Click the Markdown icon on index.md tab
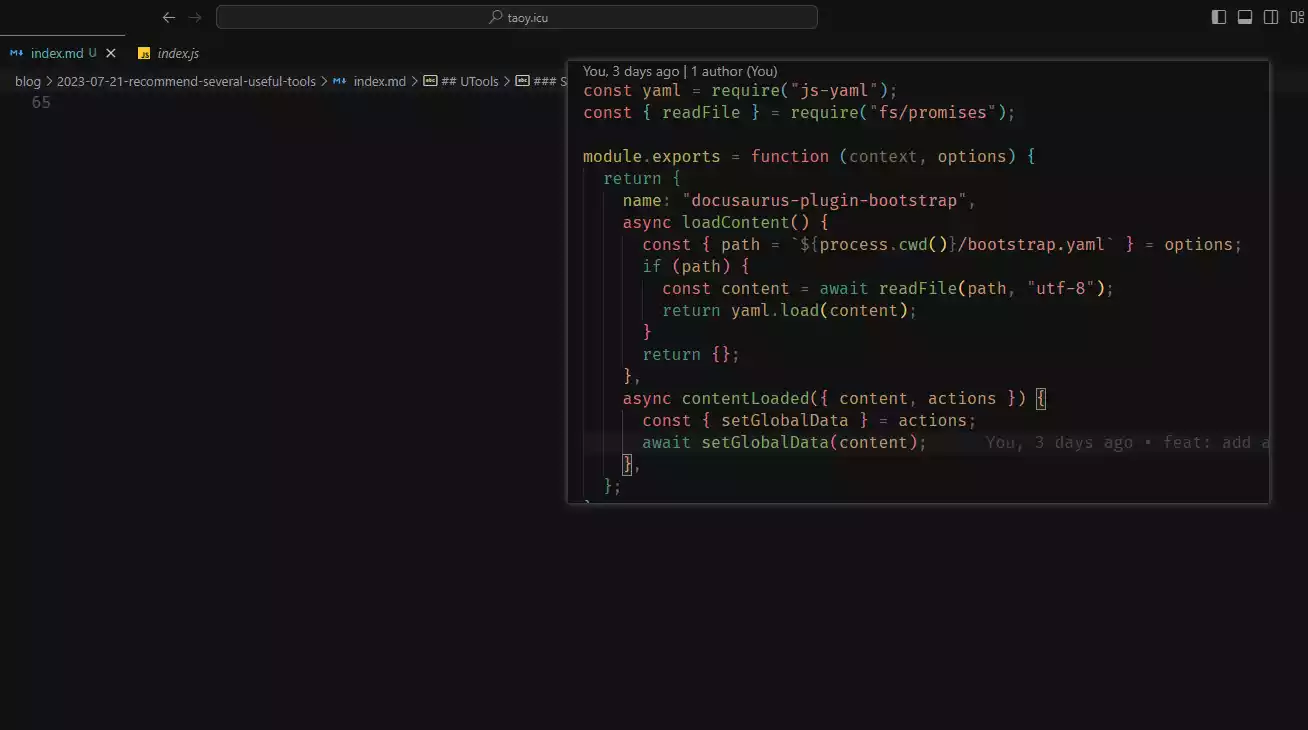The width and height of the screenshot is (1308, 730). pyautogui.click(x=17, y=53)
